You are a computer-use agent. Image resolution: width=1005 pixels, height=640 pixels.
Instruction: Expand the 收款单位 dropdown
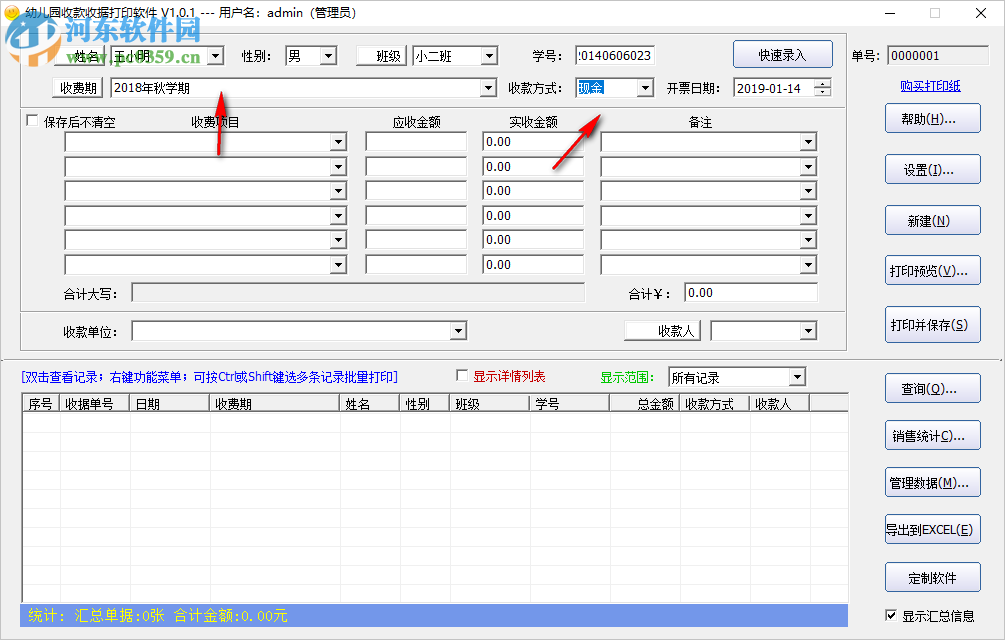pyautogui.click(x=458, y=331)
